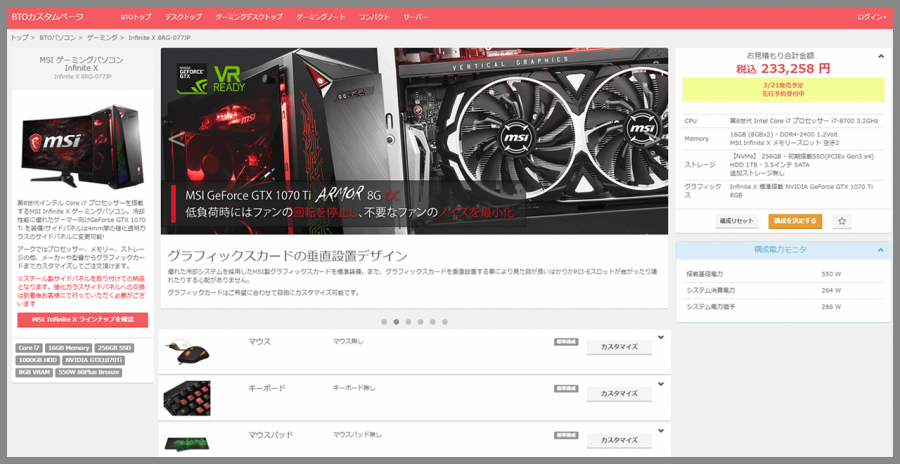
Task: Click 構成リセット button
Action: pyautogui.click(x=736, y=221)
